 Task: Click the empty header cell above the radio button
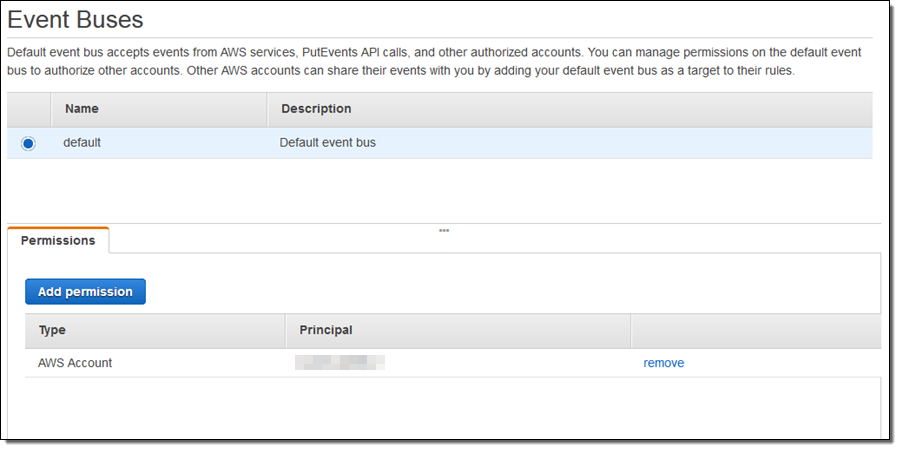28,109
